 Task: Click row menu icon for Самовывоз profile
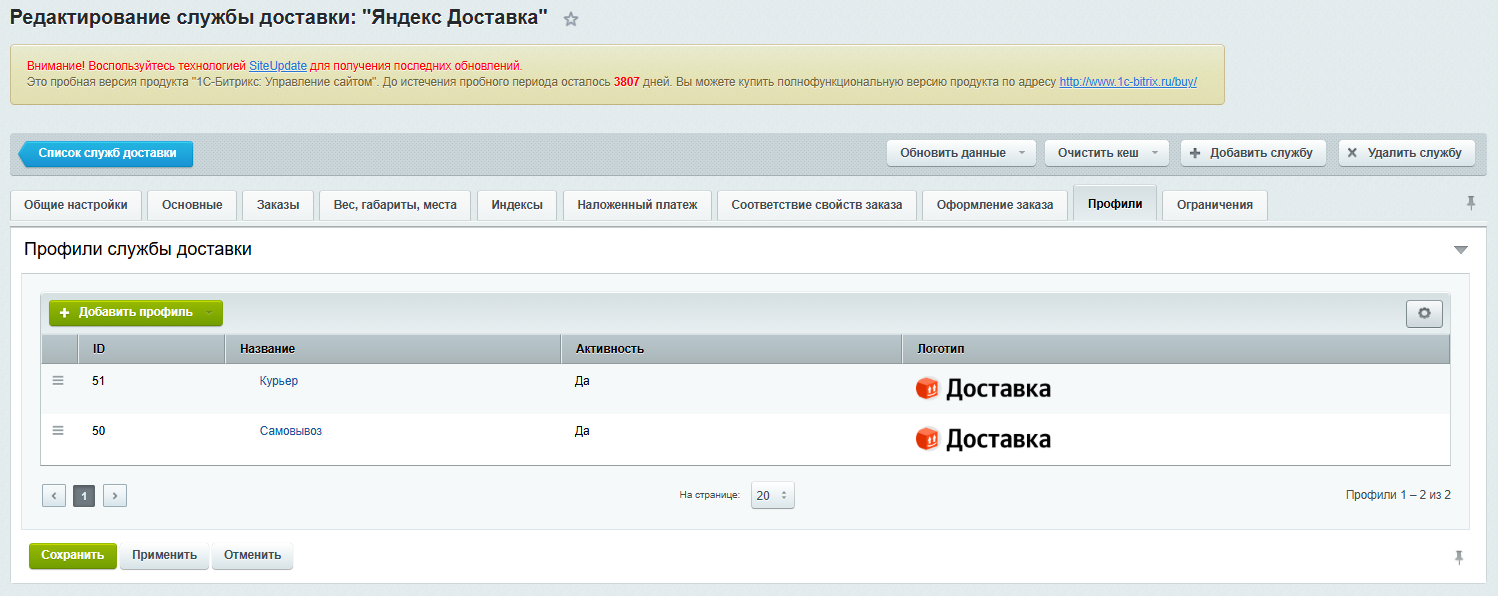point(58,430)
